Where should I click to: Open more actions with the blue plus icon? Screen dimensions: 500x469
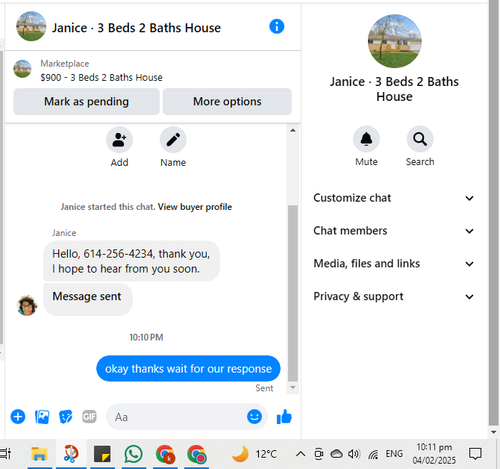click(x=18, y=417)
